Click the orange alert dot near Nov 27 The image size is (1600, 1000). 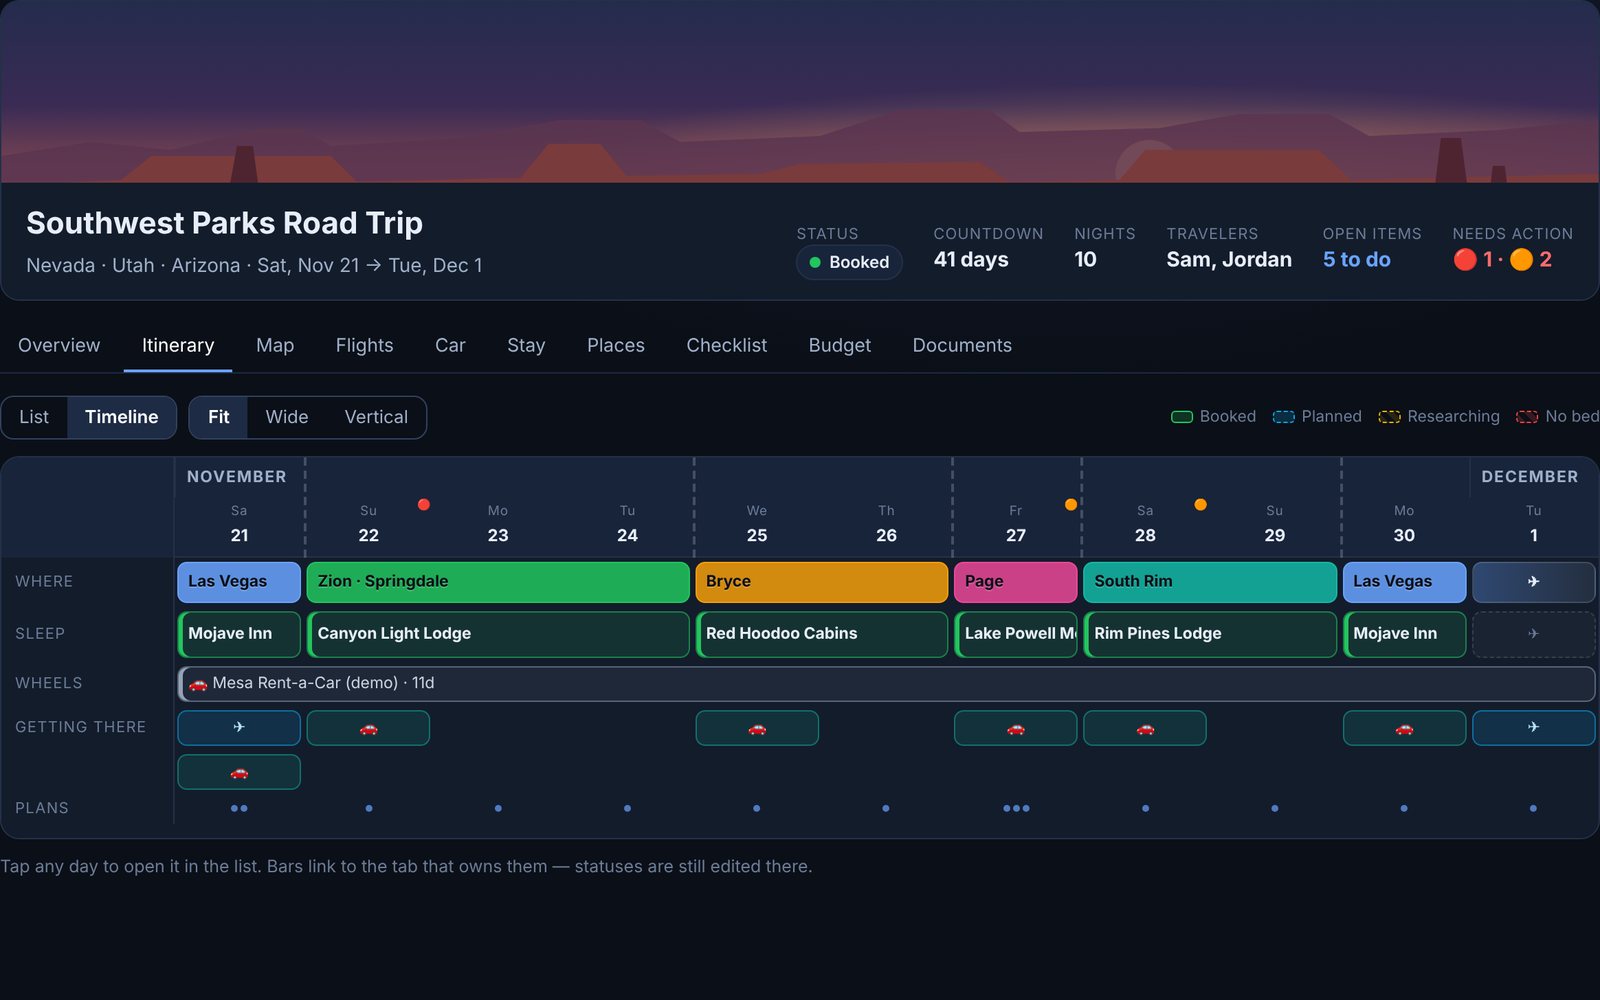coord(1071,504)
